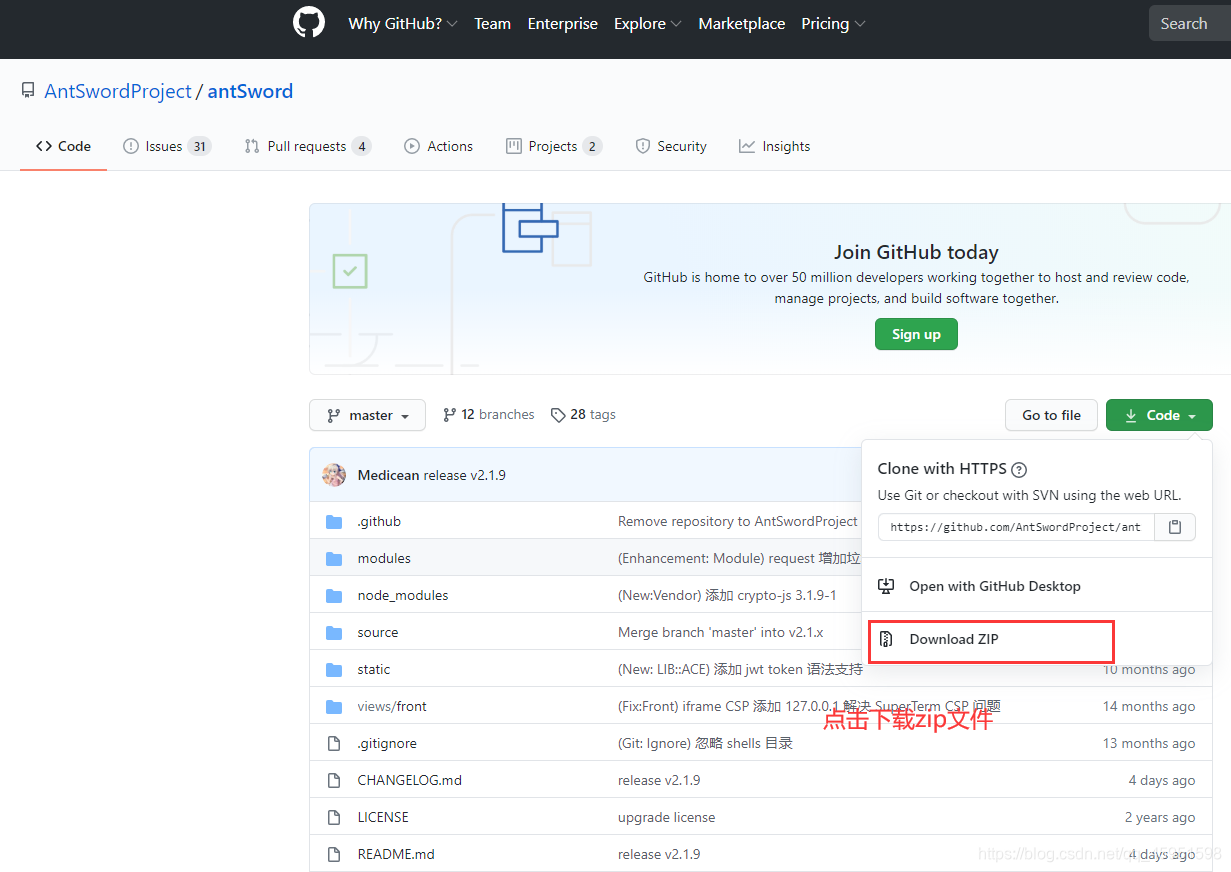Click the 13 months ago timestamp
The image size is (1231, 872).
pos(1149,743)
